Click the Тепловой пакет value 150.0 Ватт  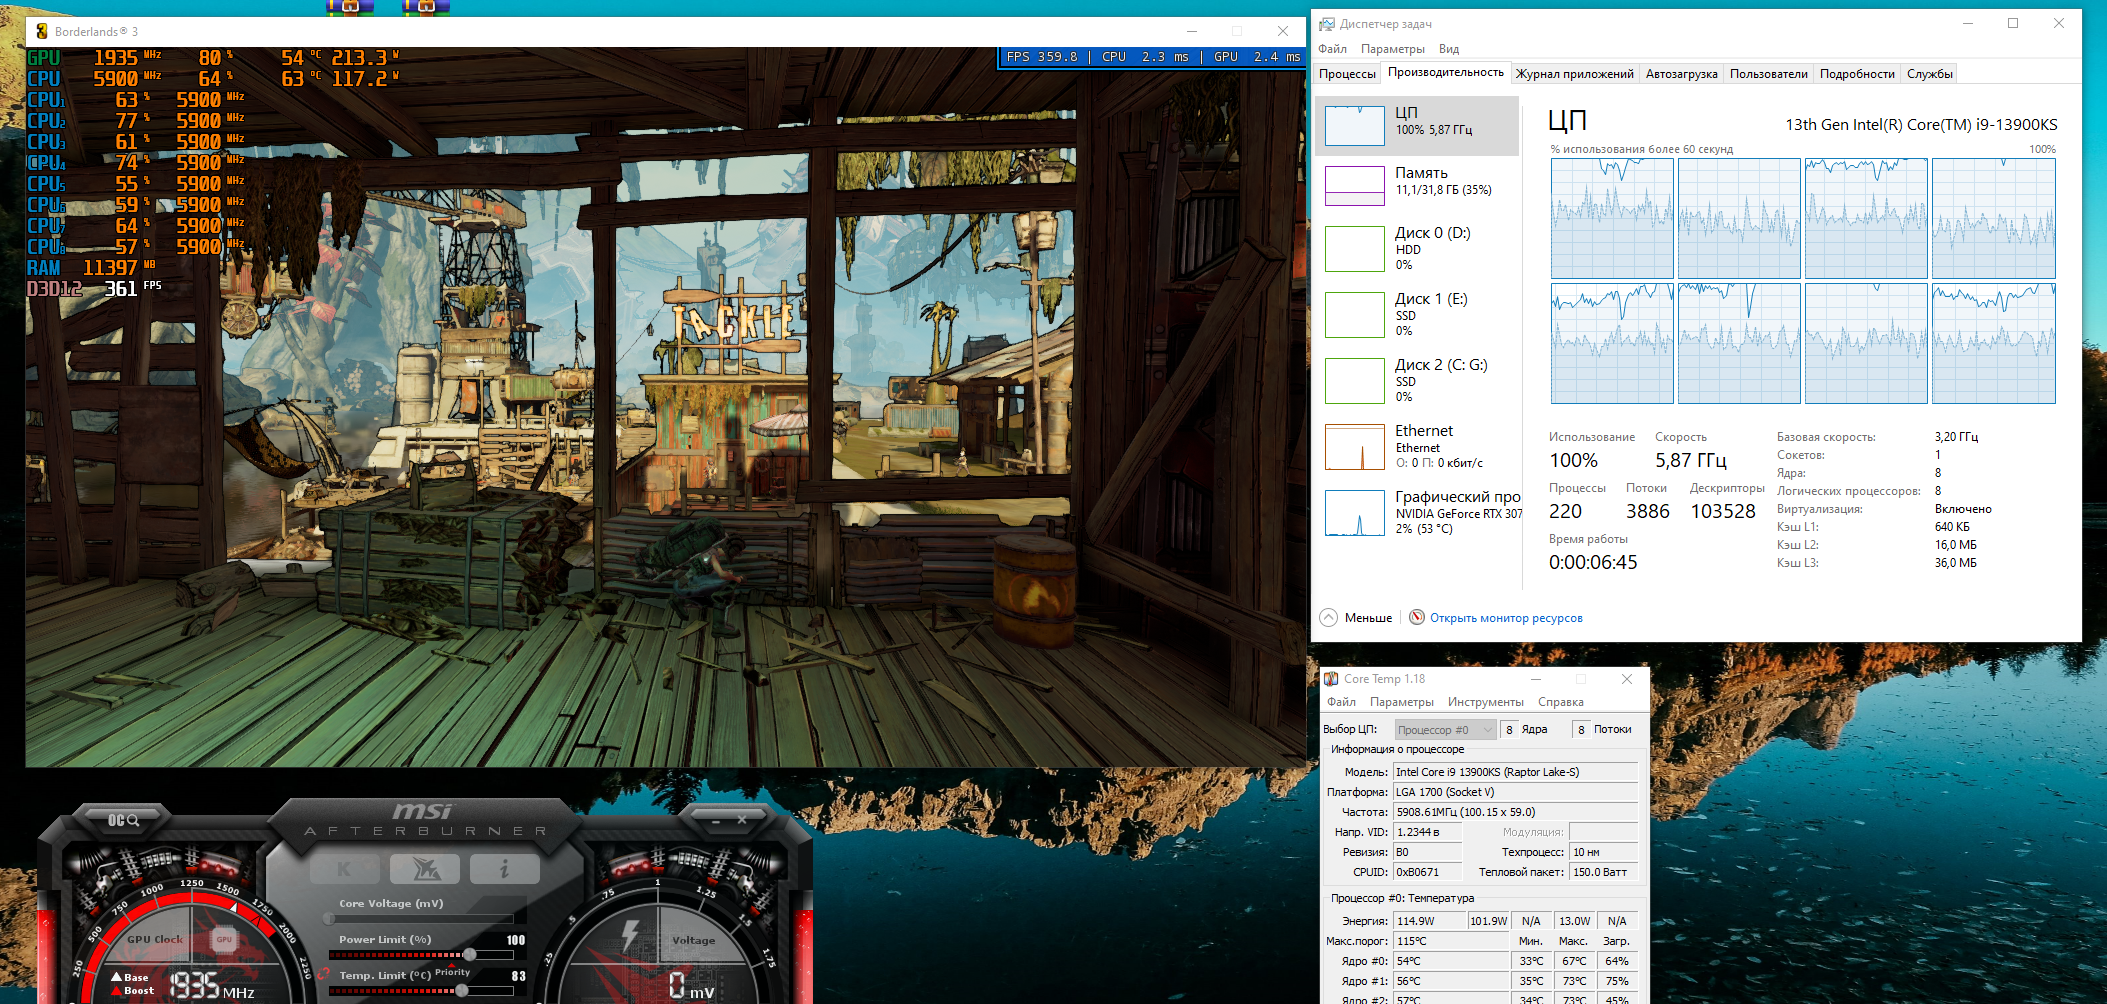(1603, 872)
